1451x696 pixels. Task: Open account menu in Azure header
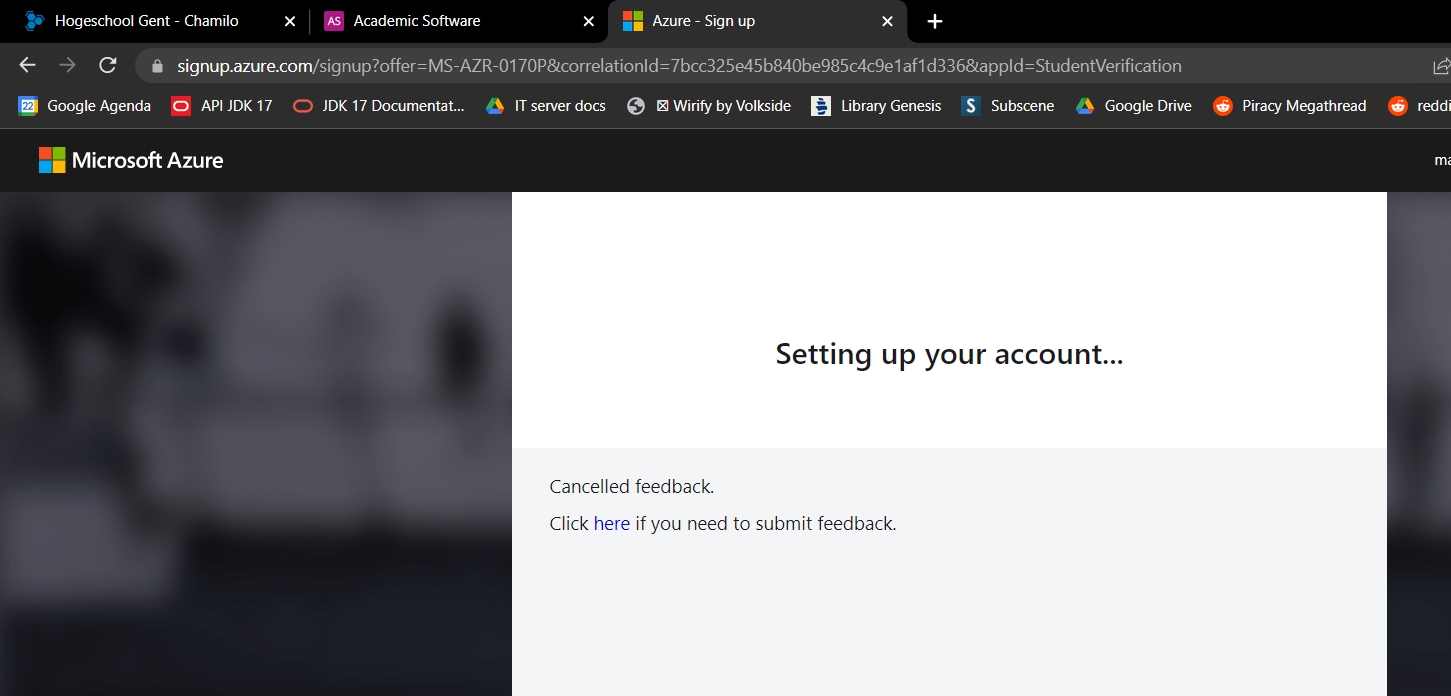pyautogui.click(x=1442, y=160)
